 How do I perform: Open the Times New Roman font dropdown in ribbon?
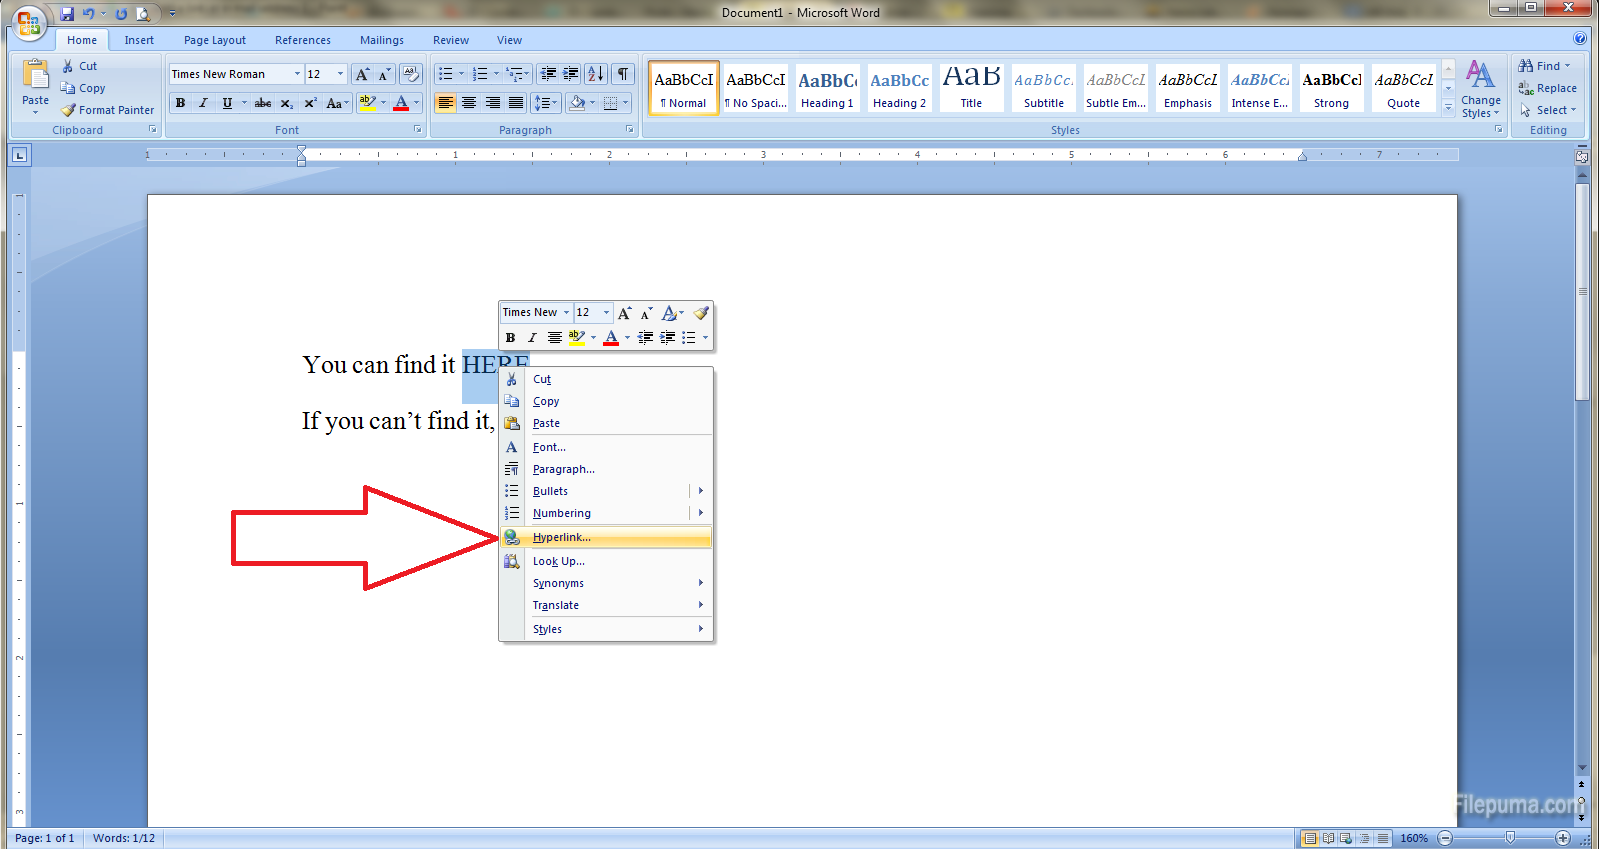pos(296,74)
